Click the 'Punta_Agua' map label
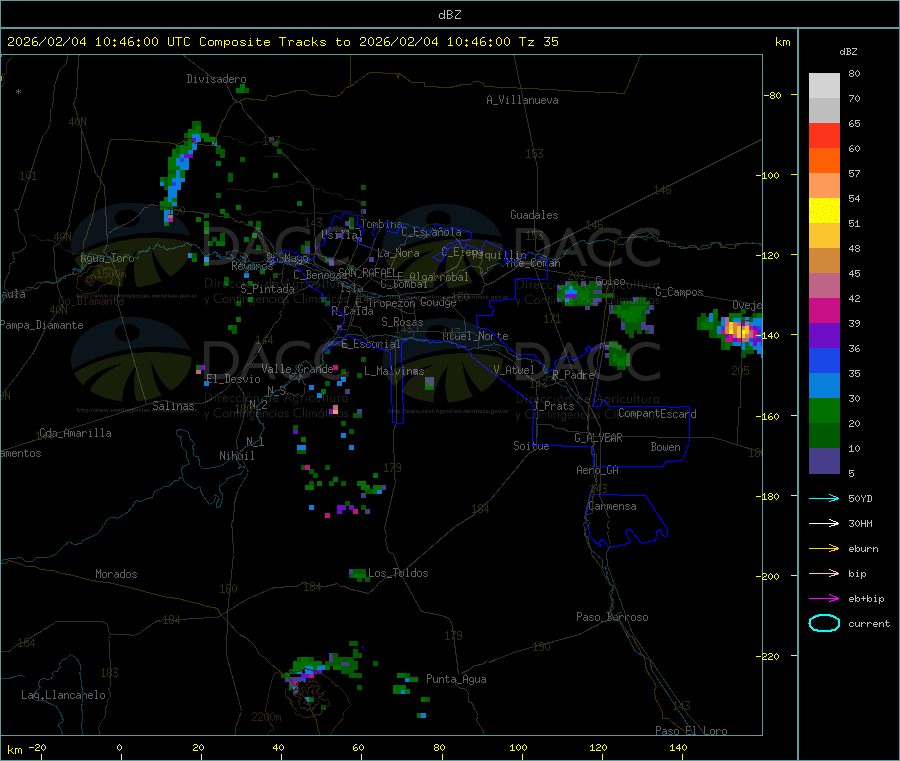This screenshot has width=900, height=761. [x=456, y=679]
